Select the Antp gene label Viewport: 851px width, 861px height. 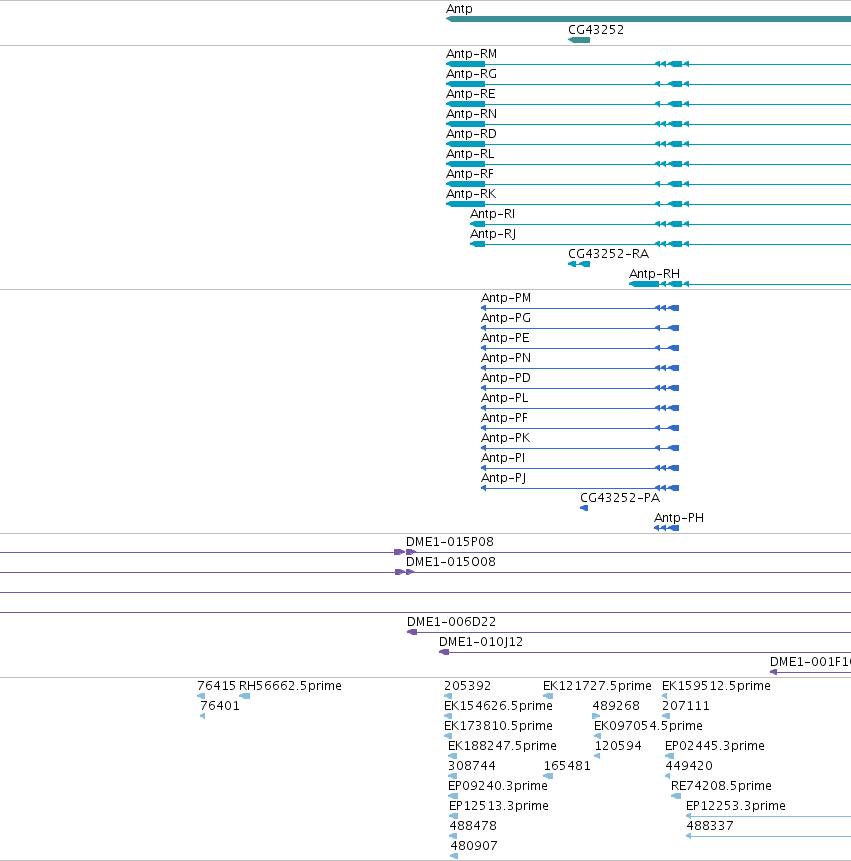[459, 9]
